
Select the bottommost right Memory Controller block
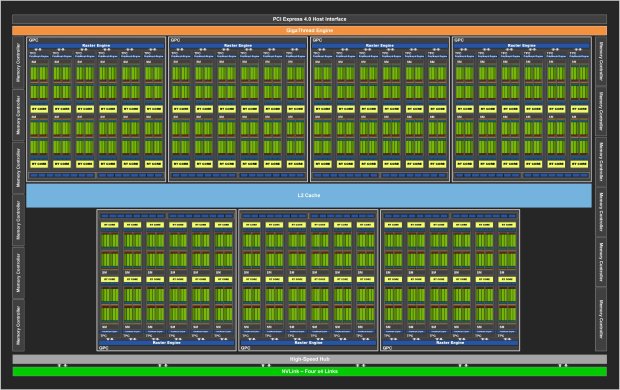601,319
